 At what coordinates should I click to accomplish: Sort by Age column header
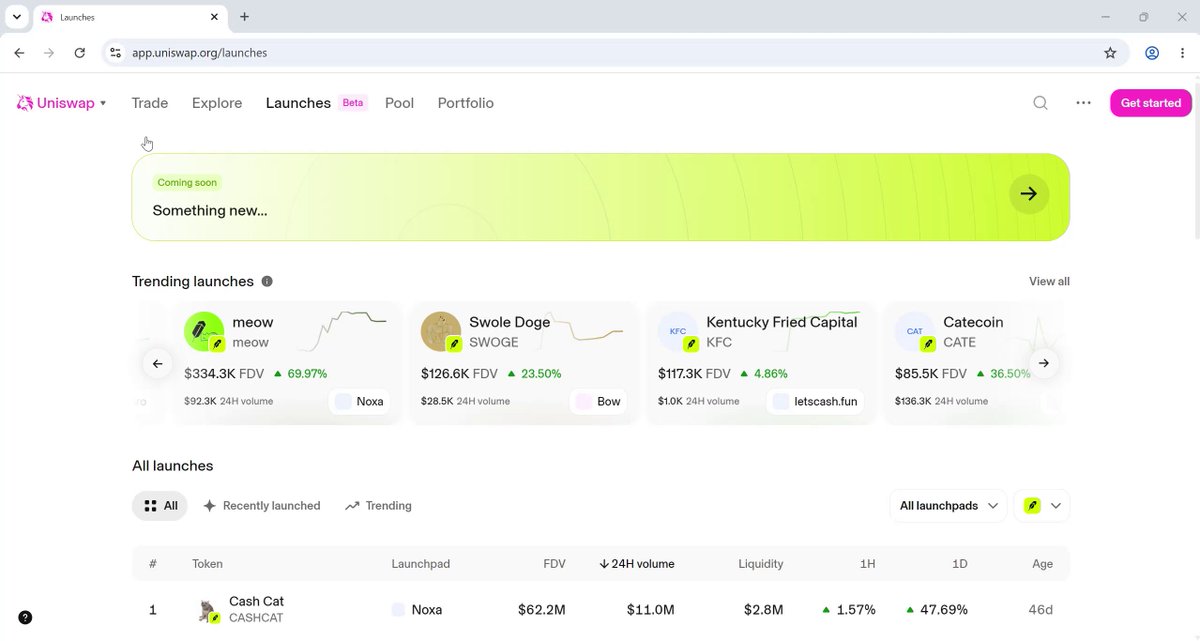point(1043,564)
